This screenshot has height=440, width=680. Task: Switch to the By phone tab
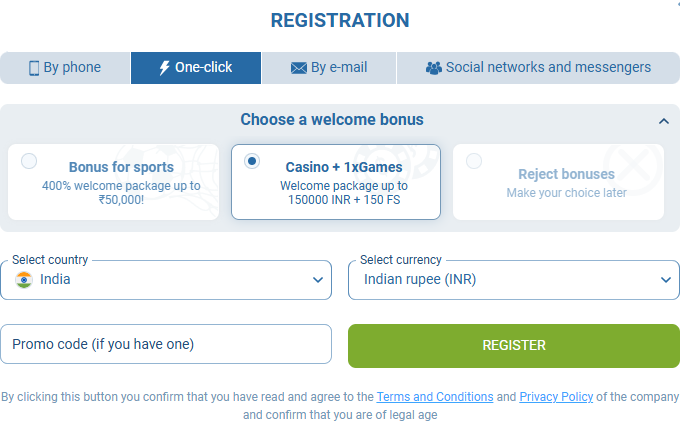pos(65,68)
